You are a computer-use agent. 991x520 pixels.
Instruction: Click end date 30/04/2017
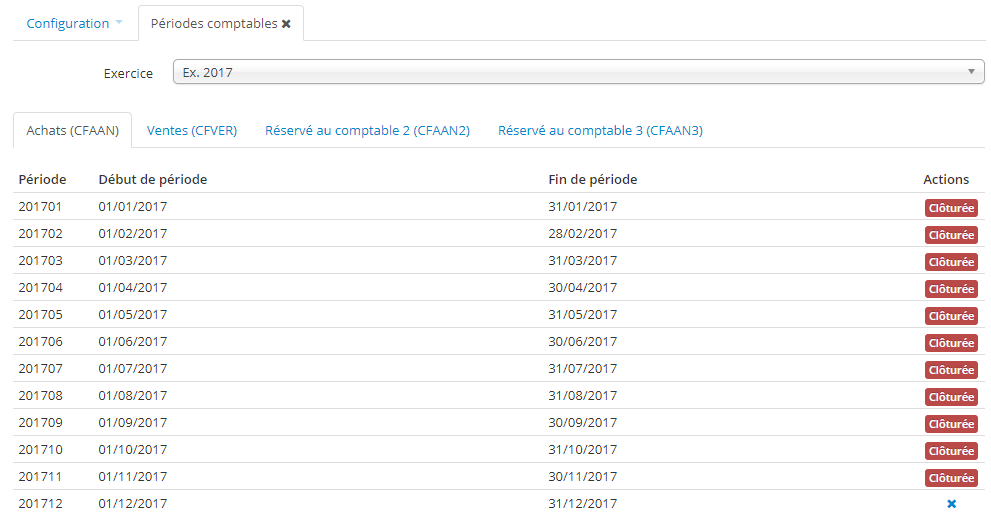583,287
